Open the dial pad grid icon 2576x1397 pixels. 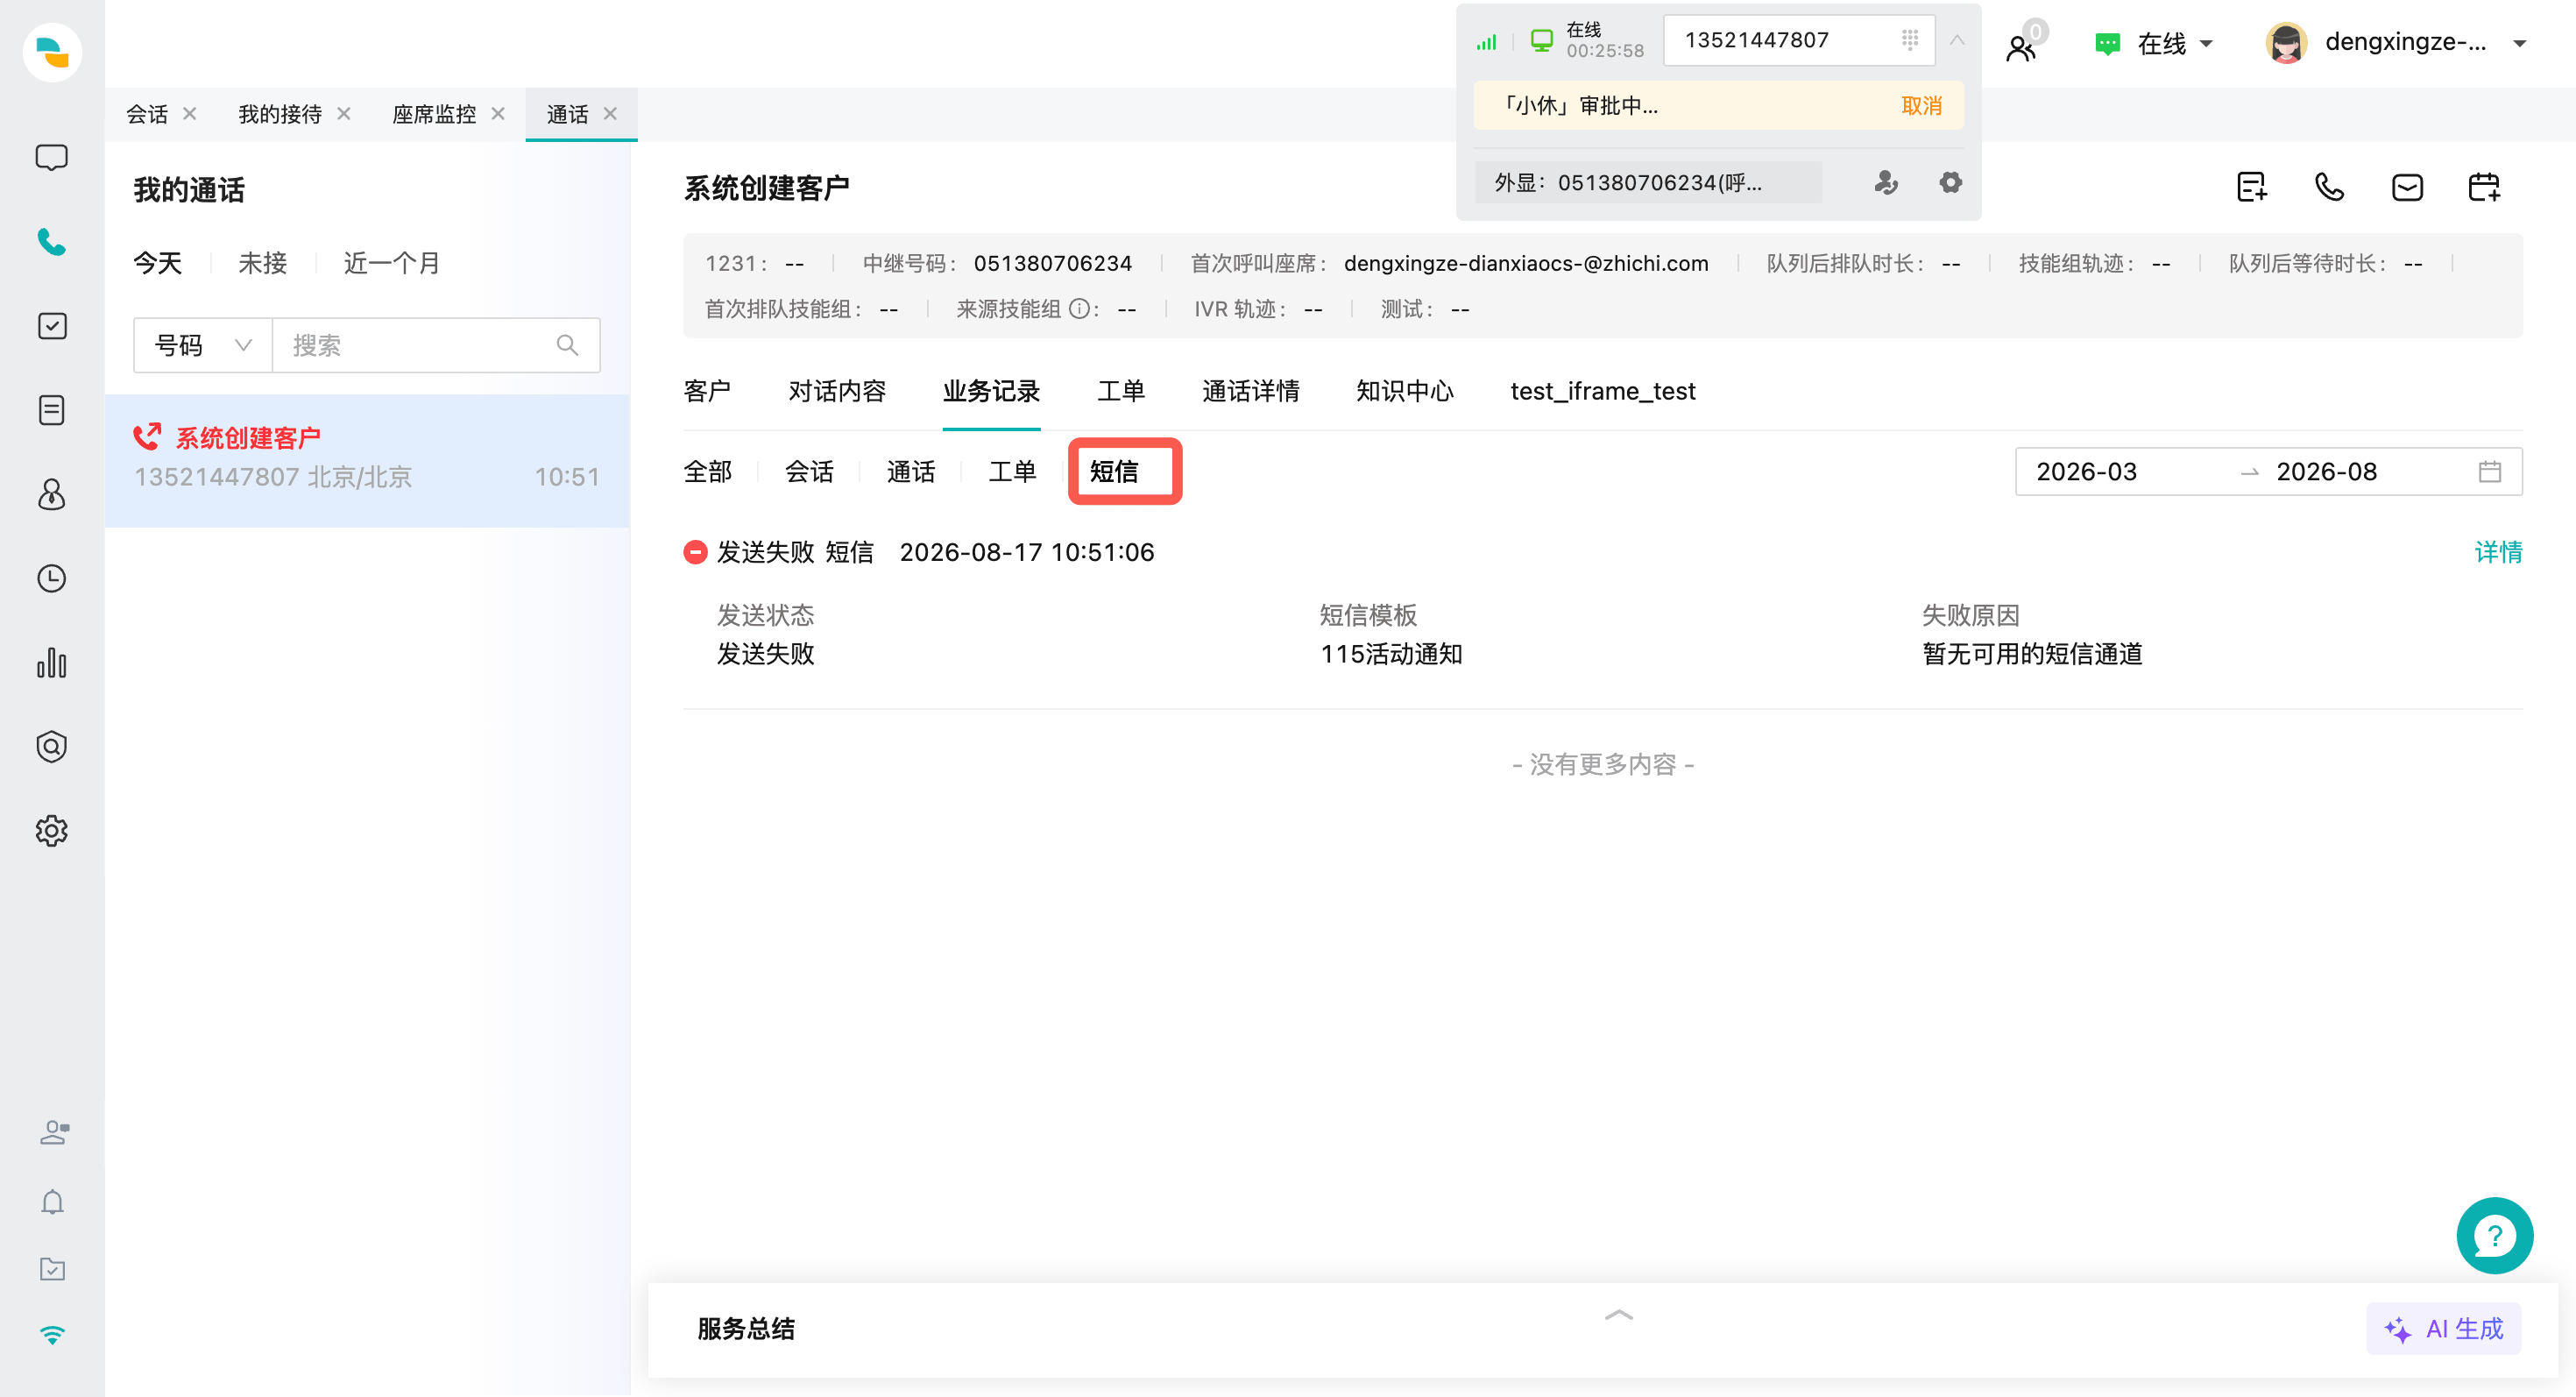coord(1909,40)
